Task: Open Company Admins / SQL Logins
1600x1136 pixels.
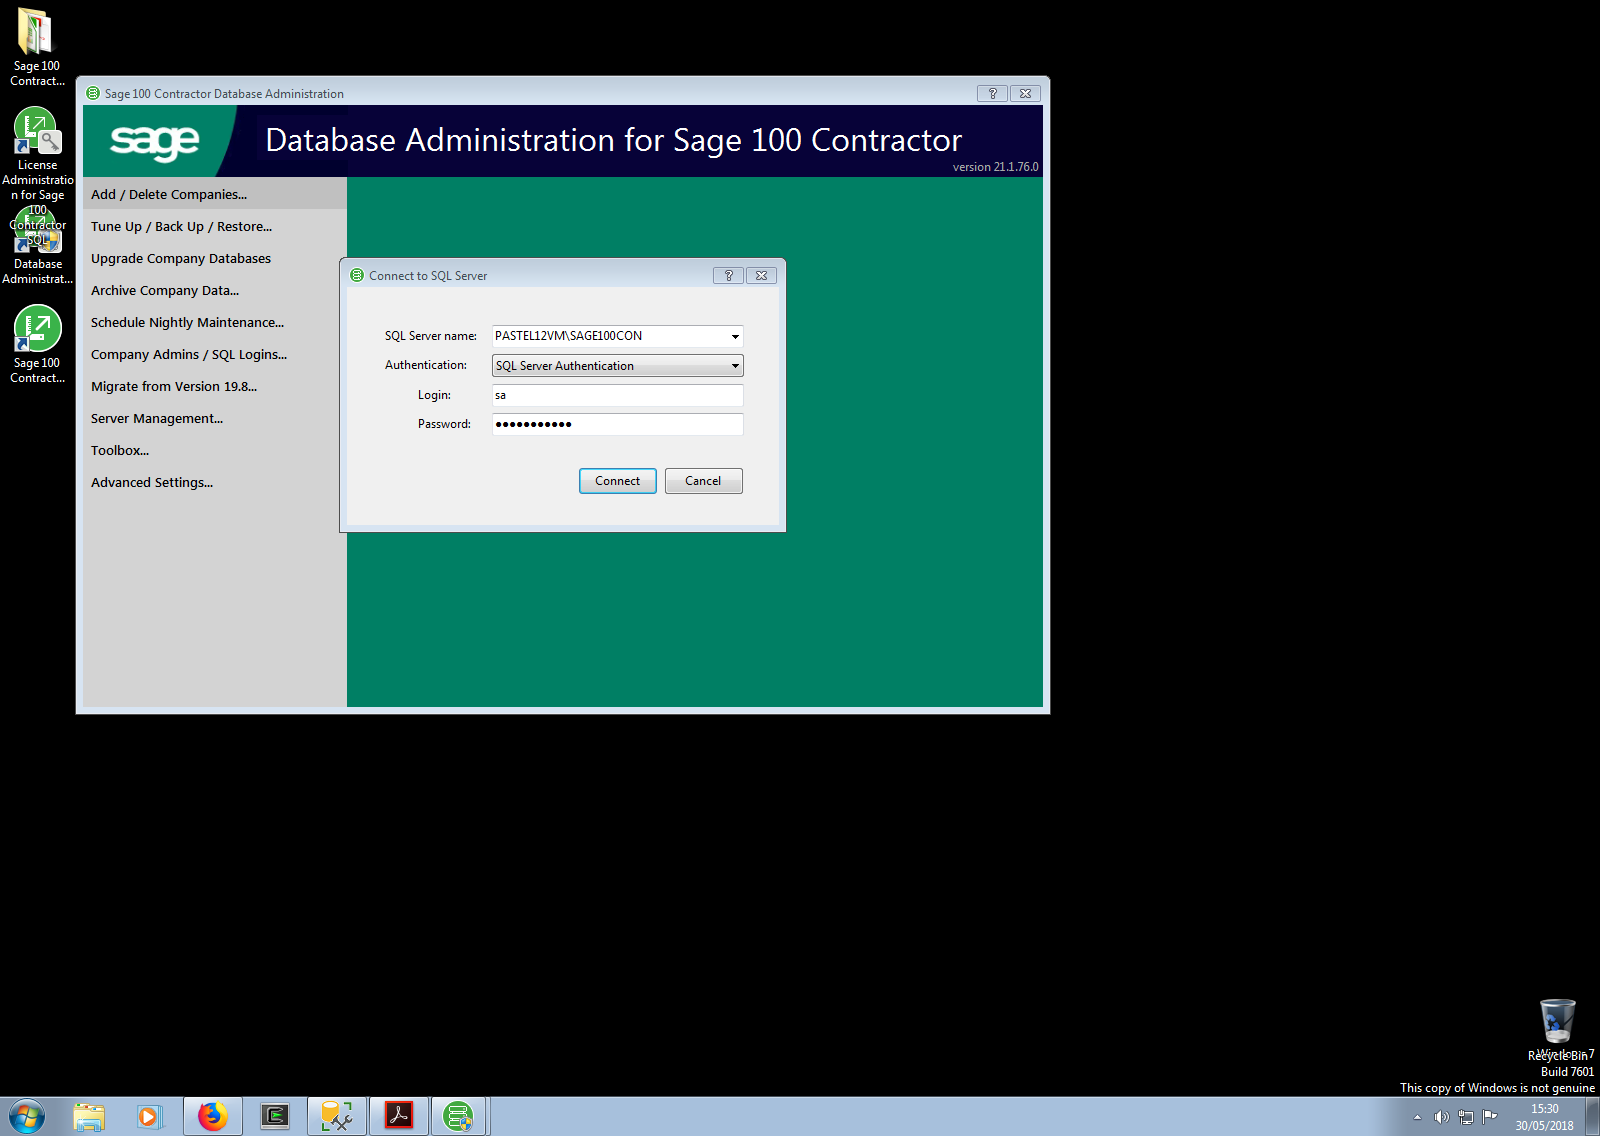Action: [x=215, y=354]
